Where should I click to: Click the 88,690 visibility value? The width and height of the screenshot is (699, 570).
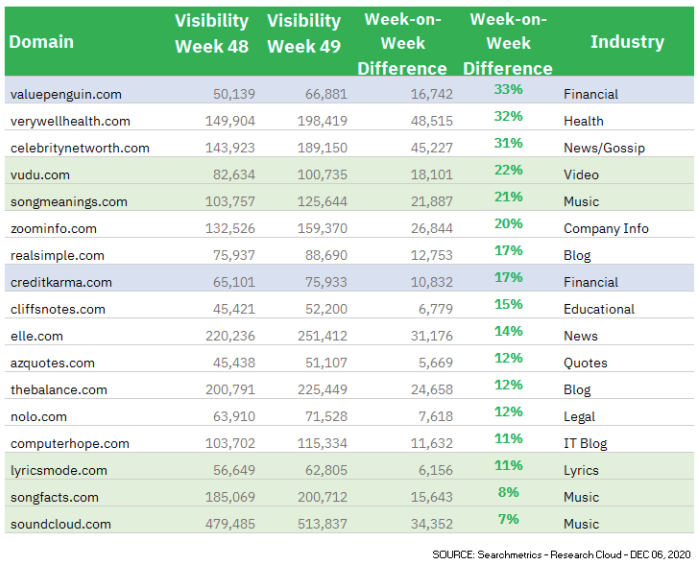(x=326, y=255)
